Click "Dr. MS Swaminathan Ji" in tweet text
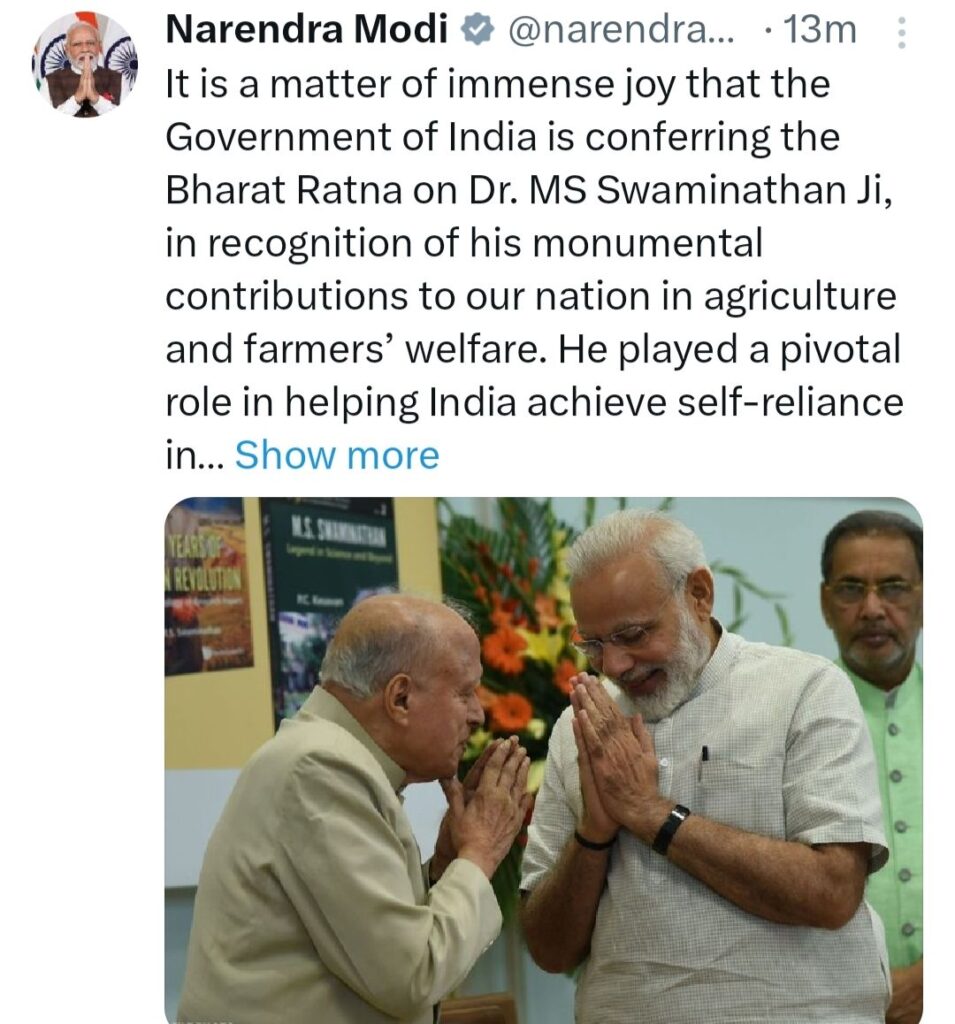This screenshot has height=1024, width=955. tap(679, 191)
